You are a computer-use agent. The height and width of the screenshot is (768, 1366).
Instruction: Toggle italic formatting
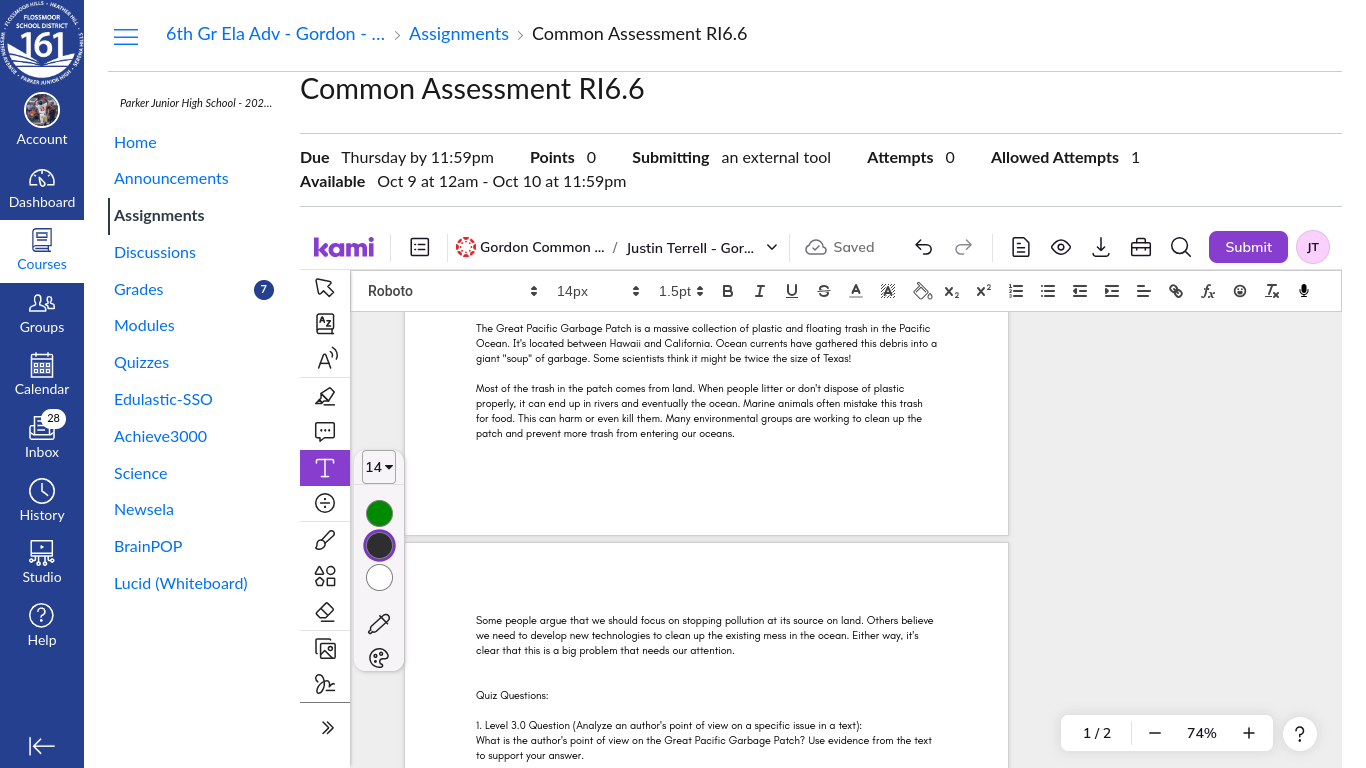tap(760, 291)
